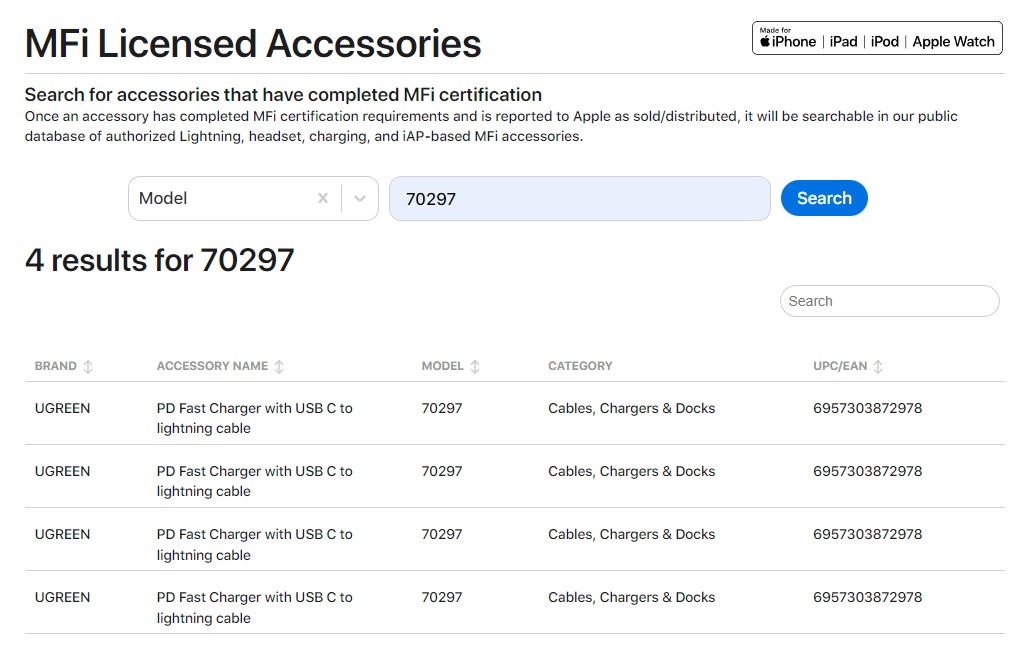
Task: Sort results by Brand column arrows
Action: point(88,367)
